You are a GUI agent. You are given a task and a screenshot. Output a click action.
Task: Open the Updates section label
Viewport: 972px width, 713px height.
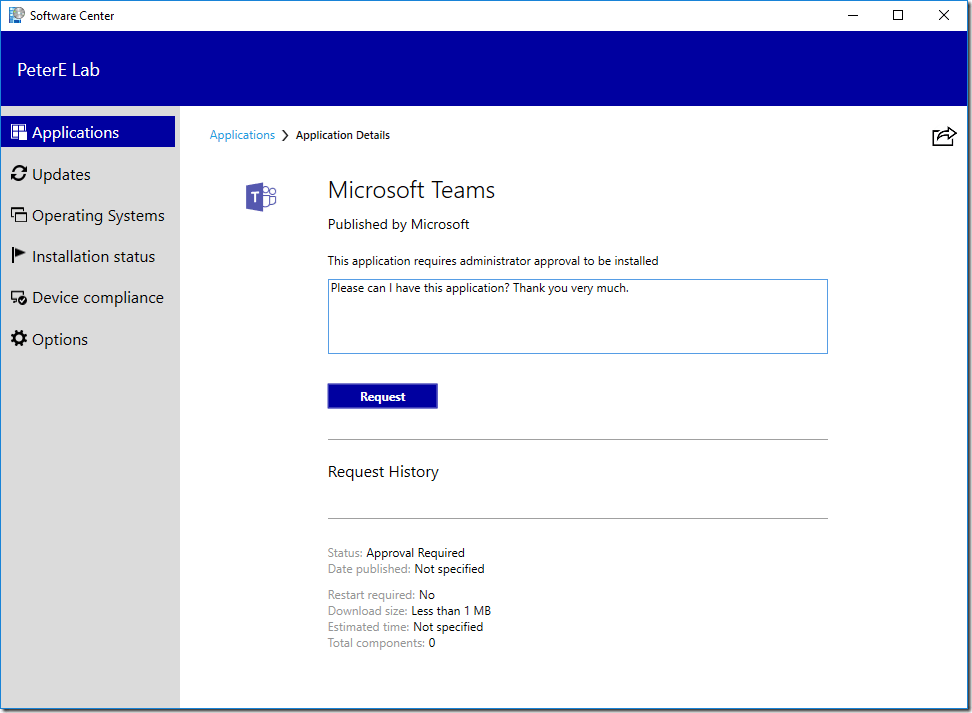(61, 174)
